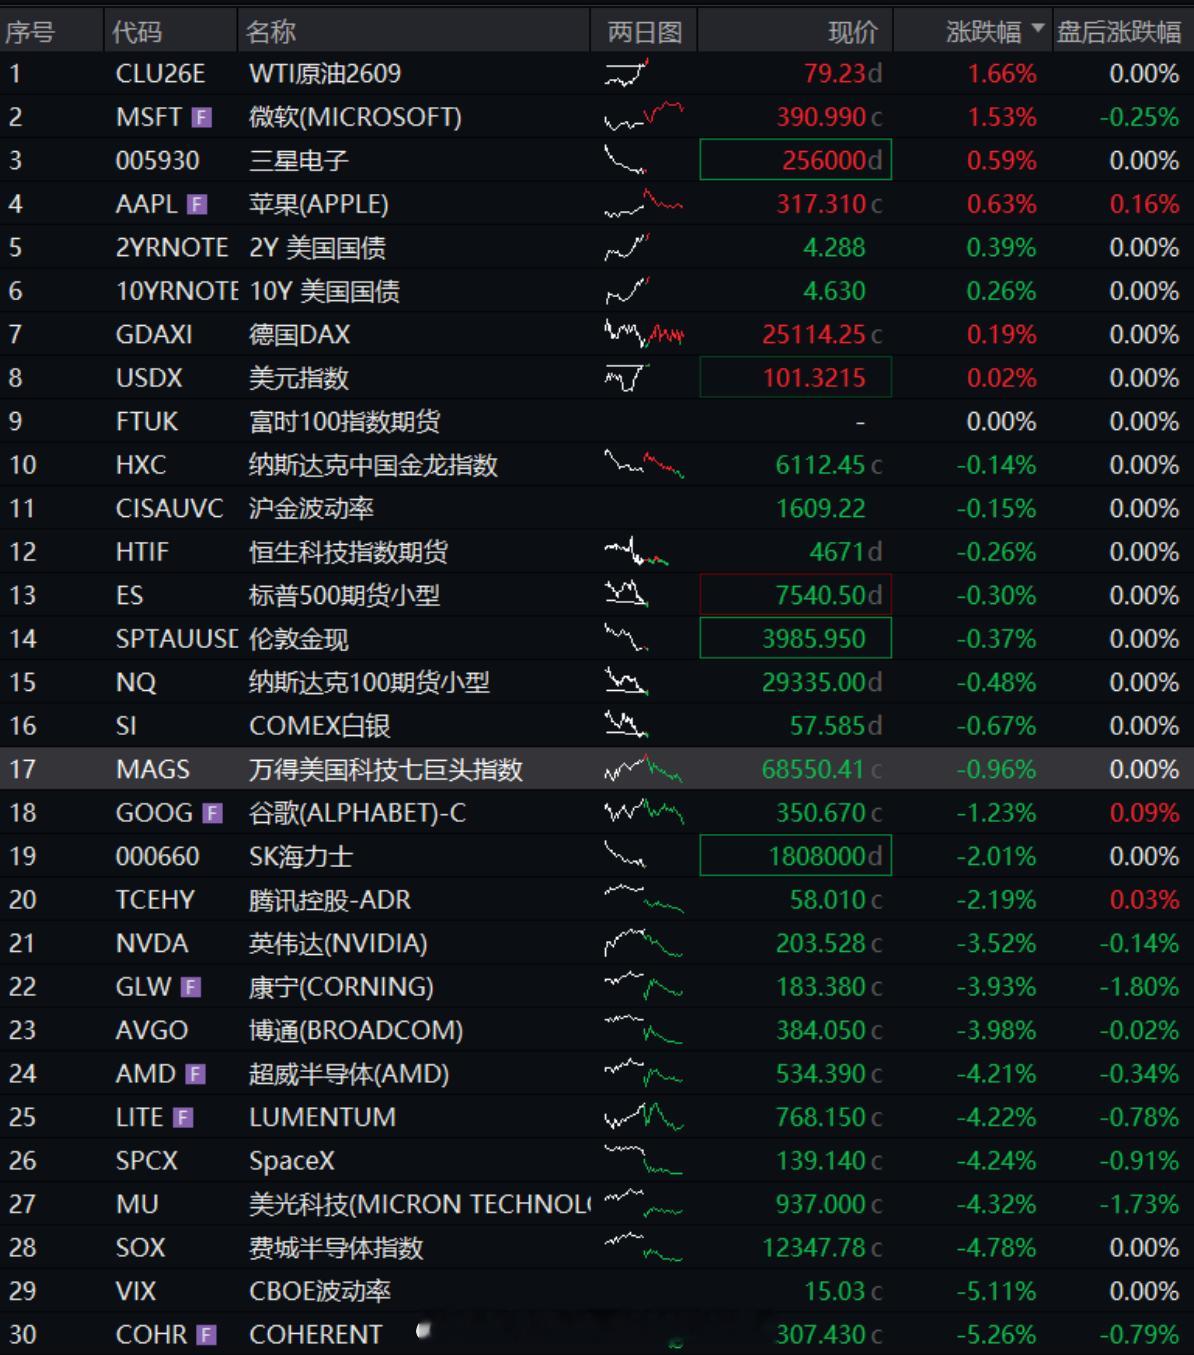This screenshot has width=1194, height=1355.
Task: Open the 英伟达(NVIDIA) two-day sparkline
Action: 644,943
